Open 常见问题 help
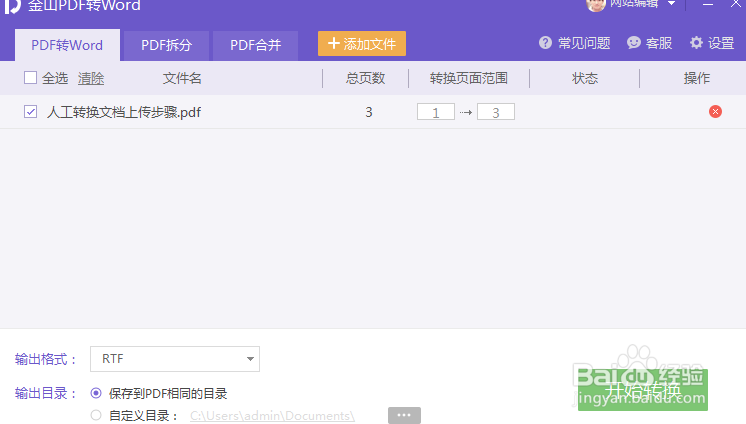Image resolution: width=746 pixels, height=424 pixels. coord(575,43)
